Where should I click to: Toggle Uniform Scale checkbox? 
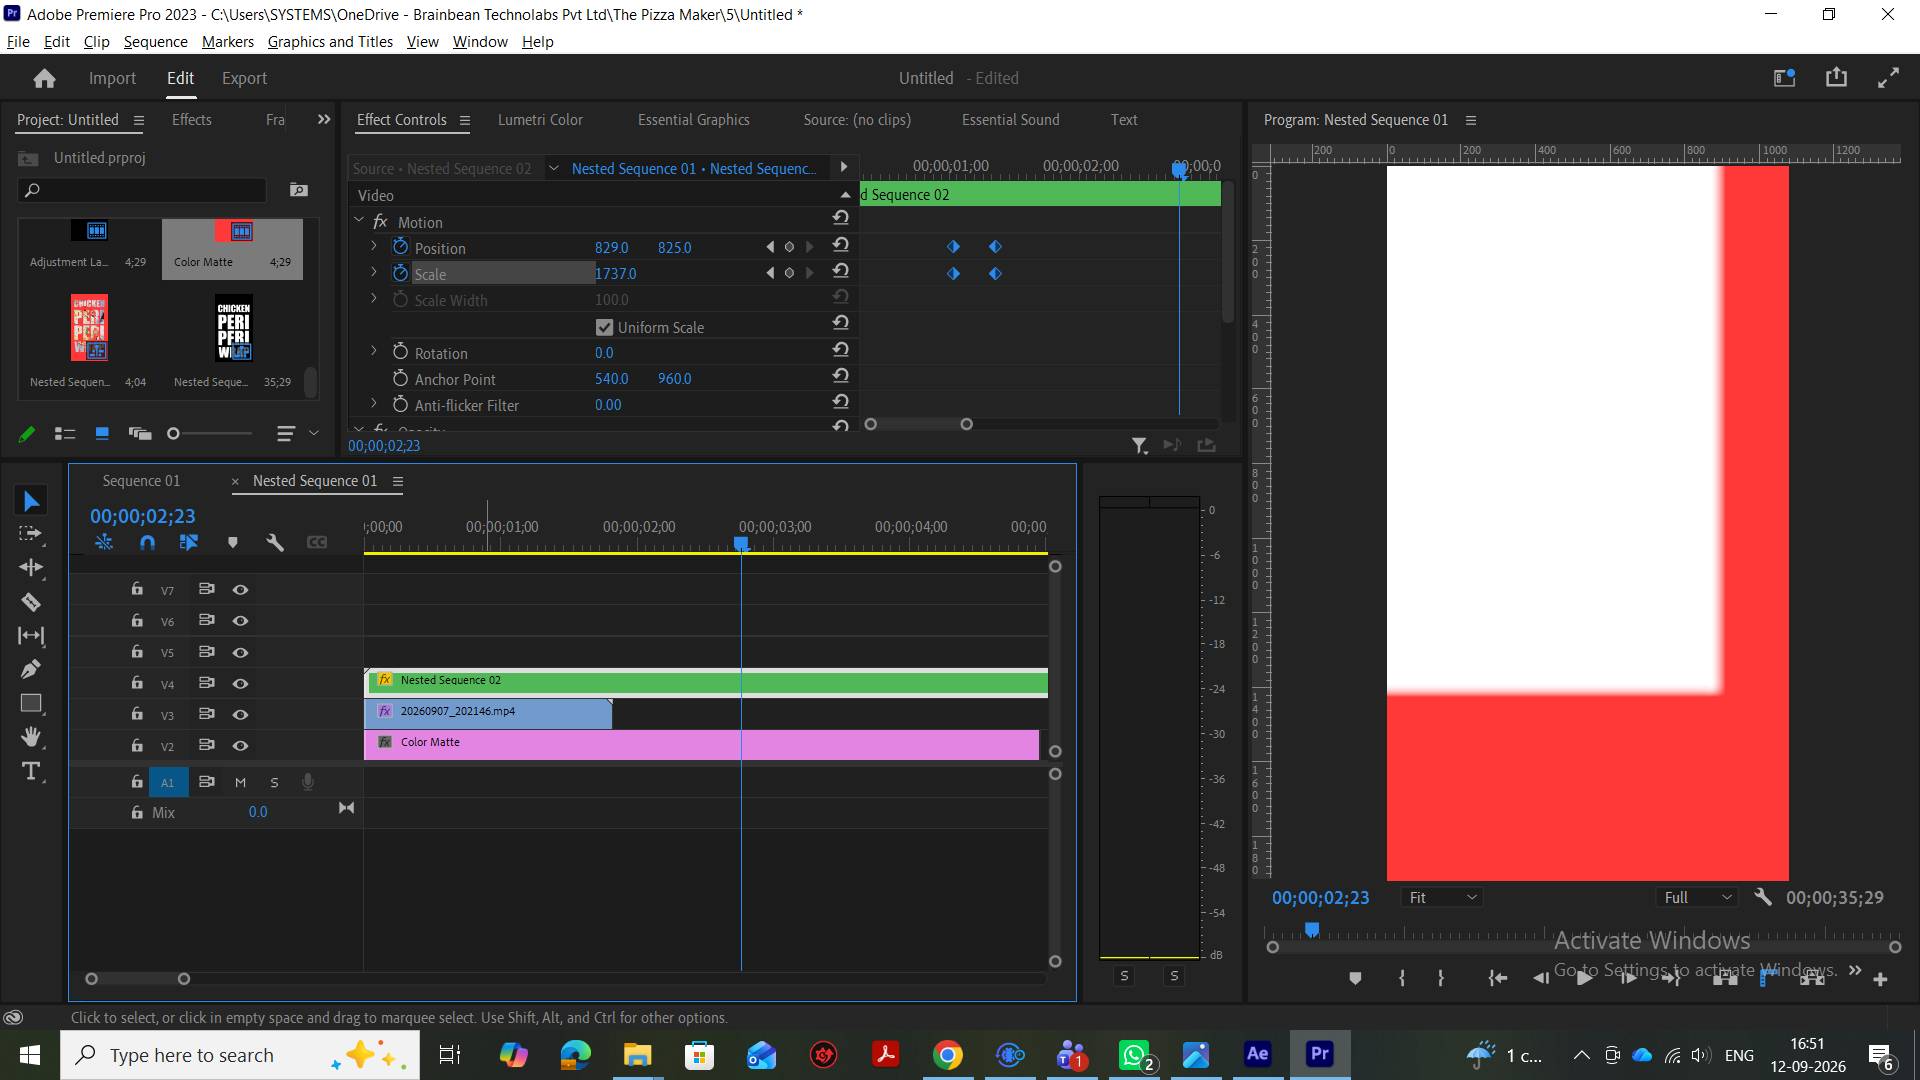(604, 327)
